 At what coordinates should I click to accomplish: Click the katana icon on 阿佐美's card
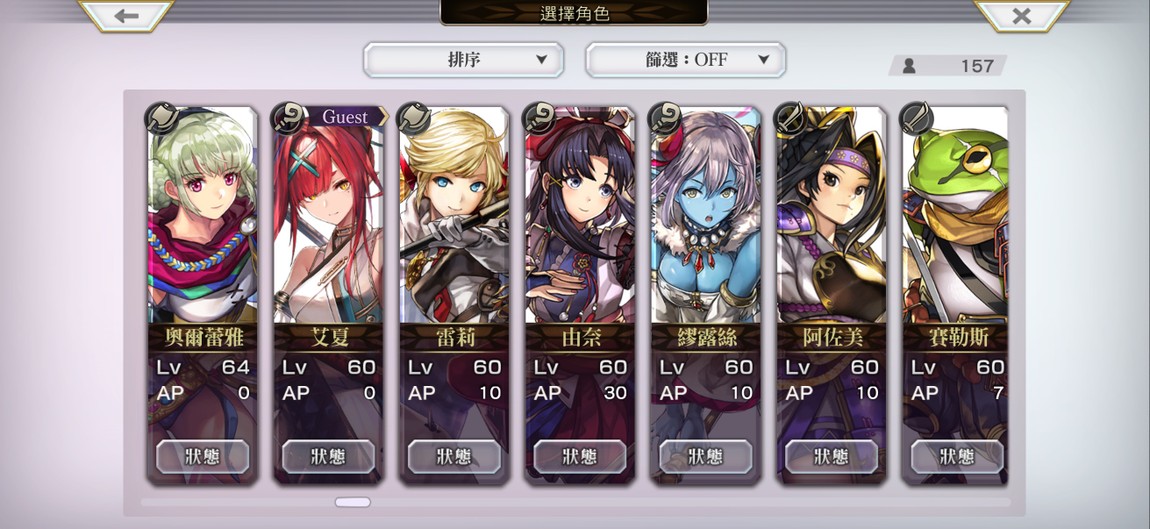click(x=791, y=117)
